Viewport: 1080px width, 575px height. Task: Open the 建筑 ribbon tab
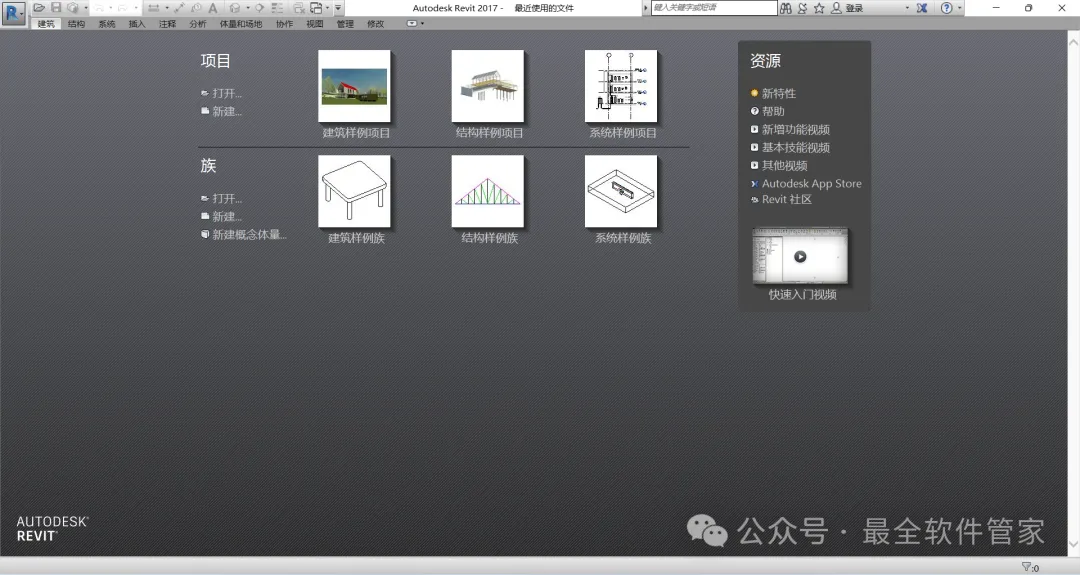(x=46, y=23)
